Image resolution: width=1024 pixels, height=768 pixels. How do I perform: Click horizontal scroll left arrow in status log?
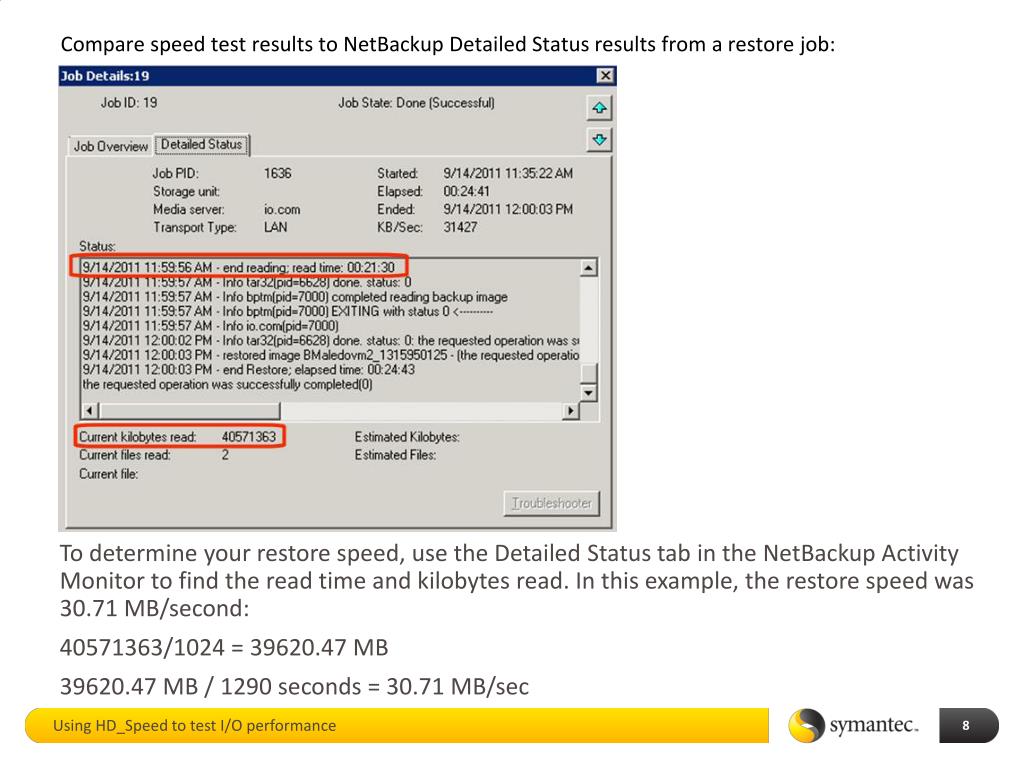[x=89, y=411]
